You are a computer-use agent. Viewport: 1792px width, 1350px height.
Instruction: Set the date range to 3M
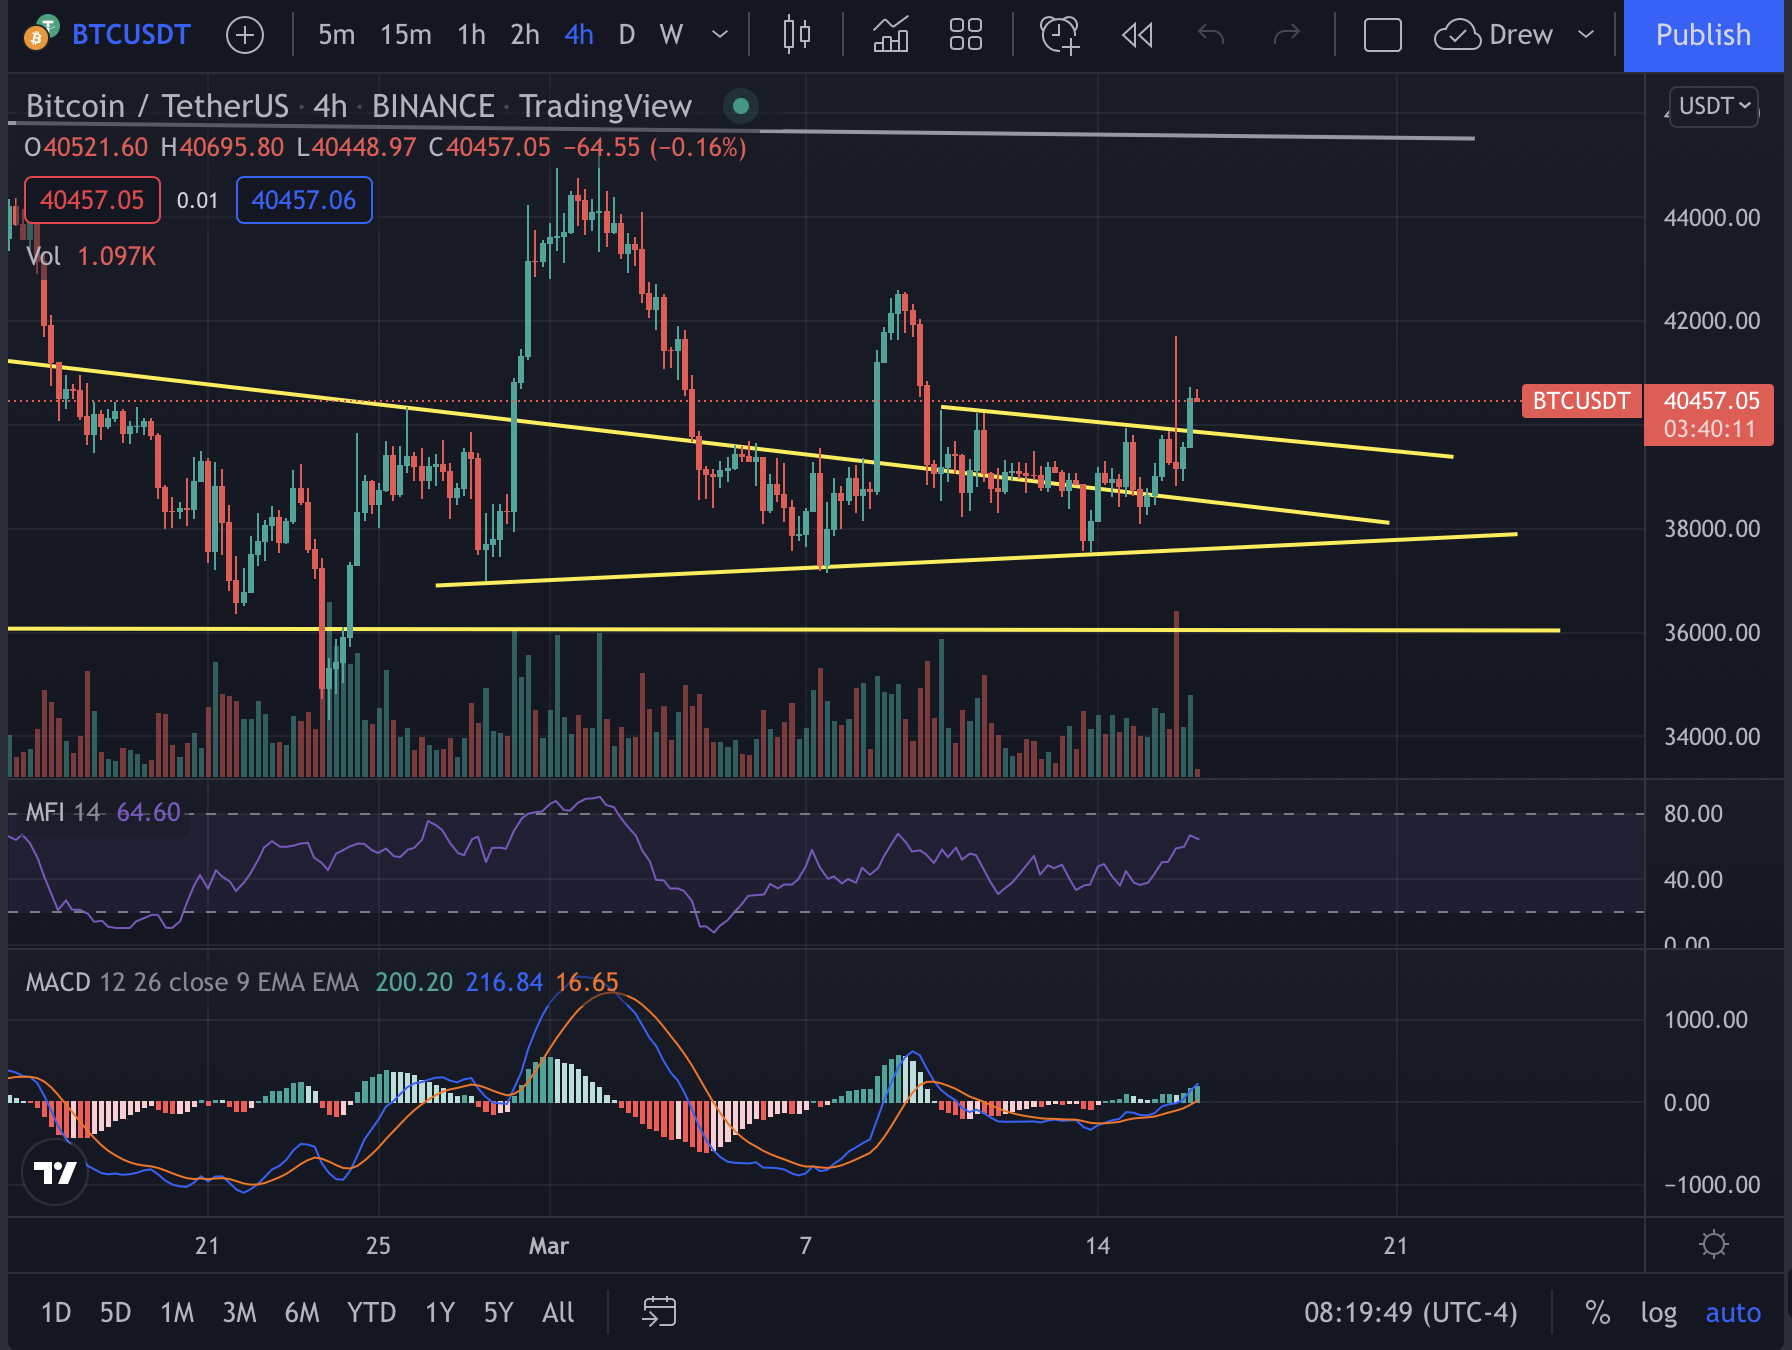coord(239,1312)
